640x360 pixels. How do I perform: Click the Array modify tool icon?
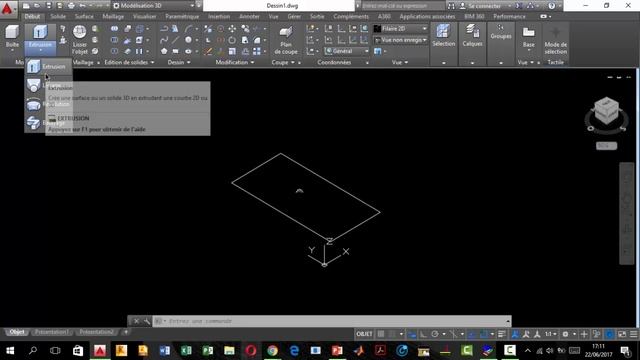click(x=257, y=51)
